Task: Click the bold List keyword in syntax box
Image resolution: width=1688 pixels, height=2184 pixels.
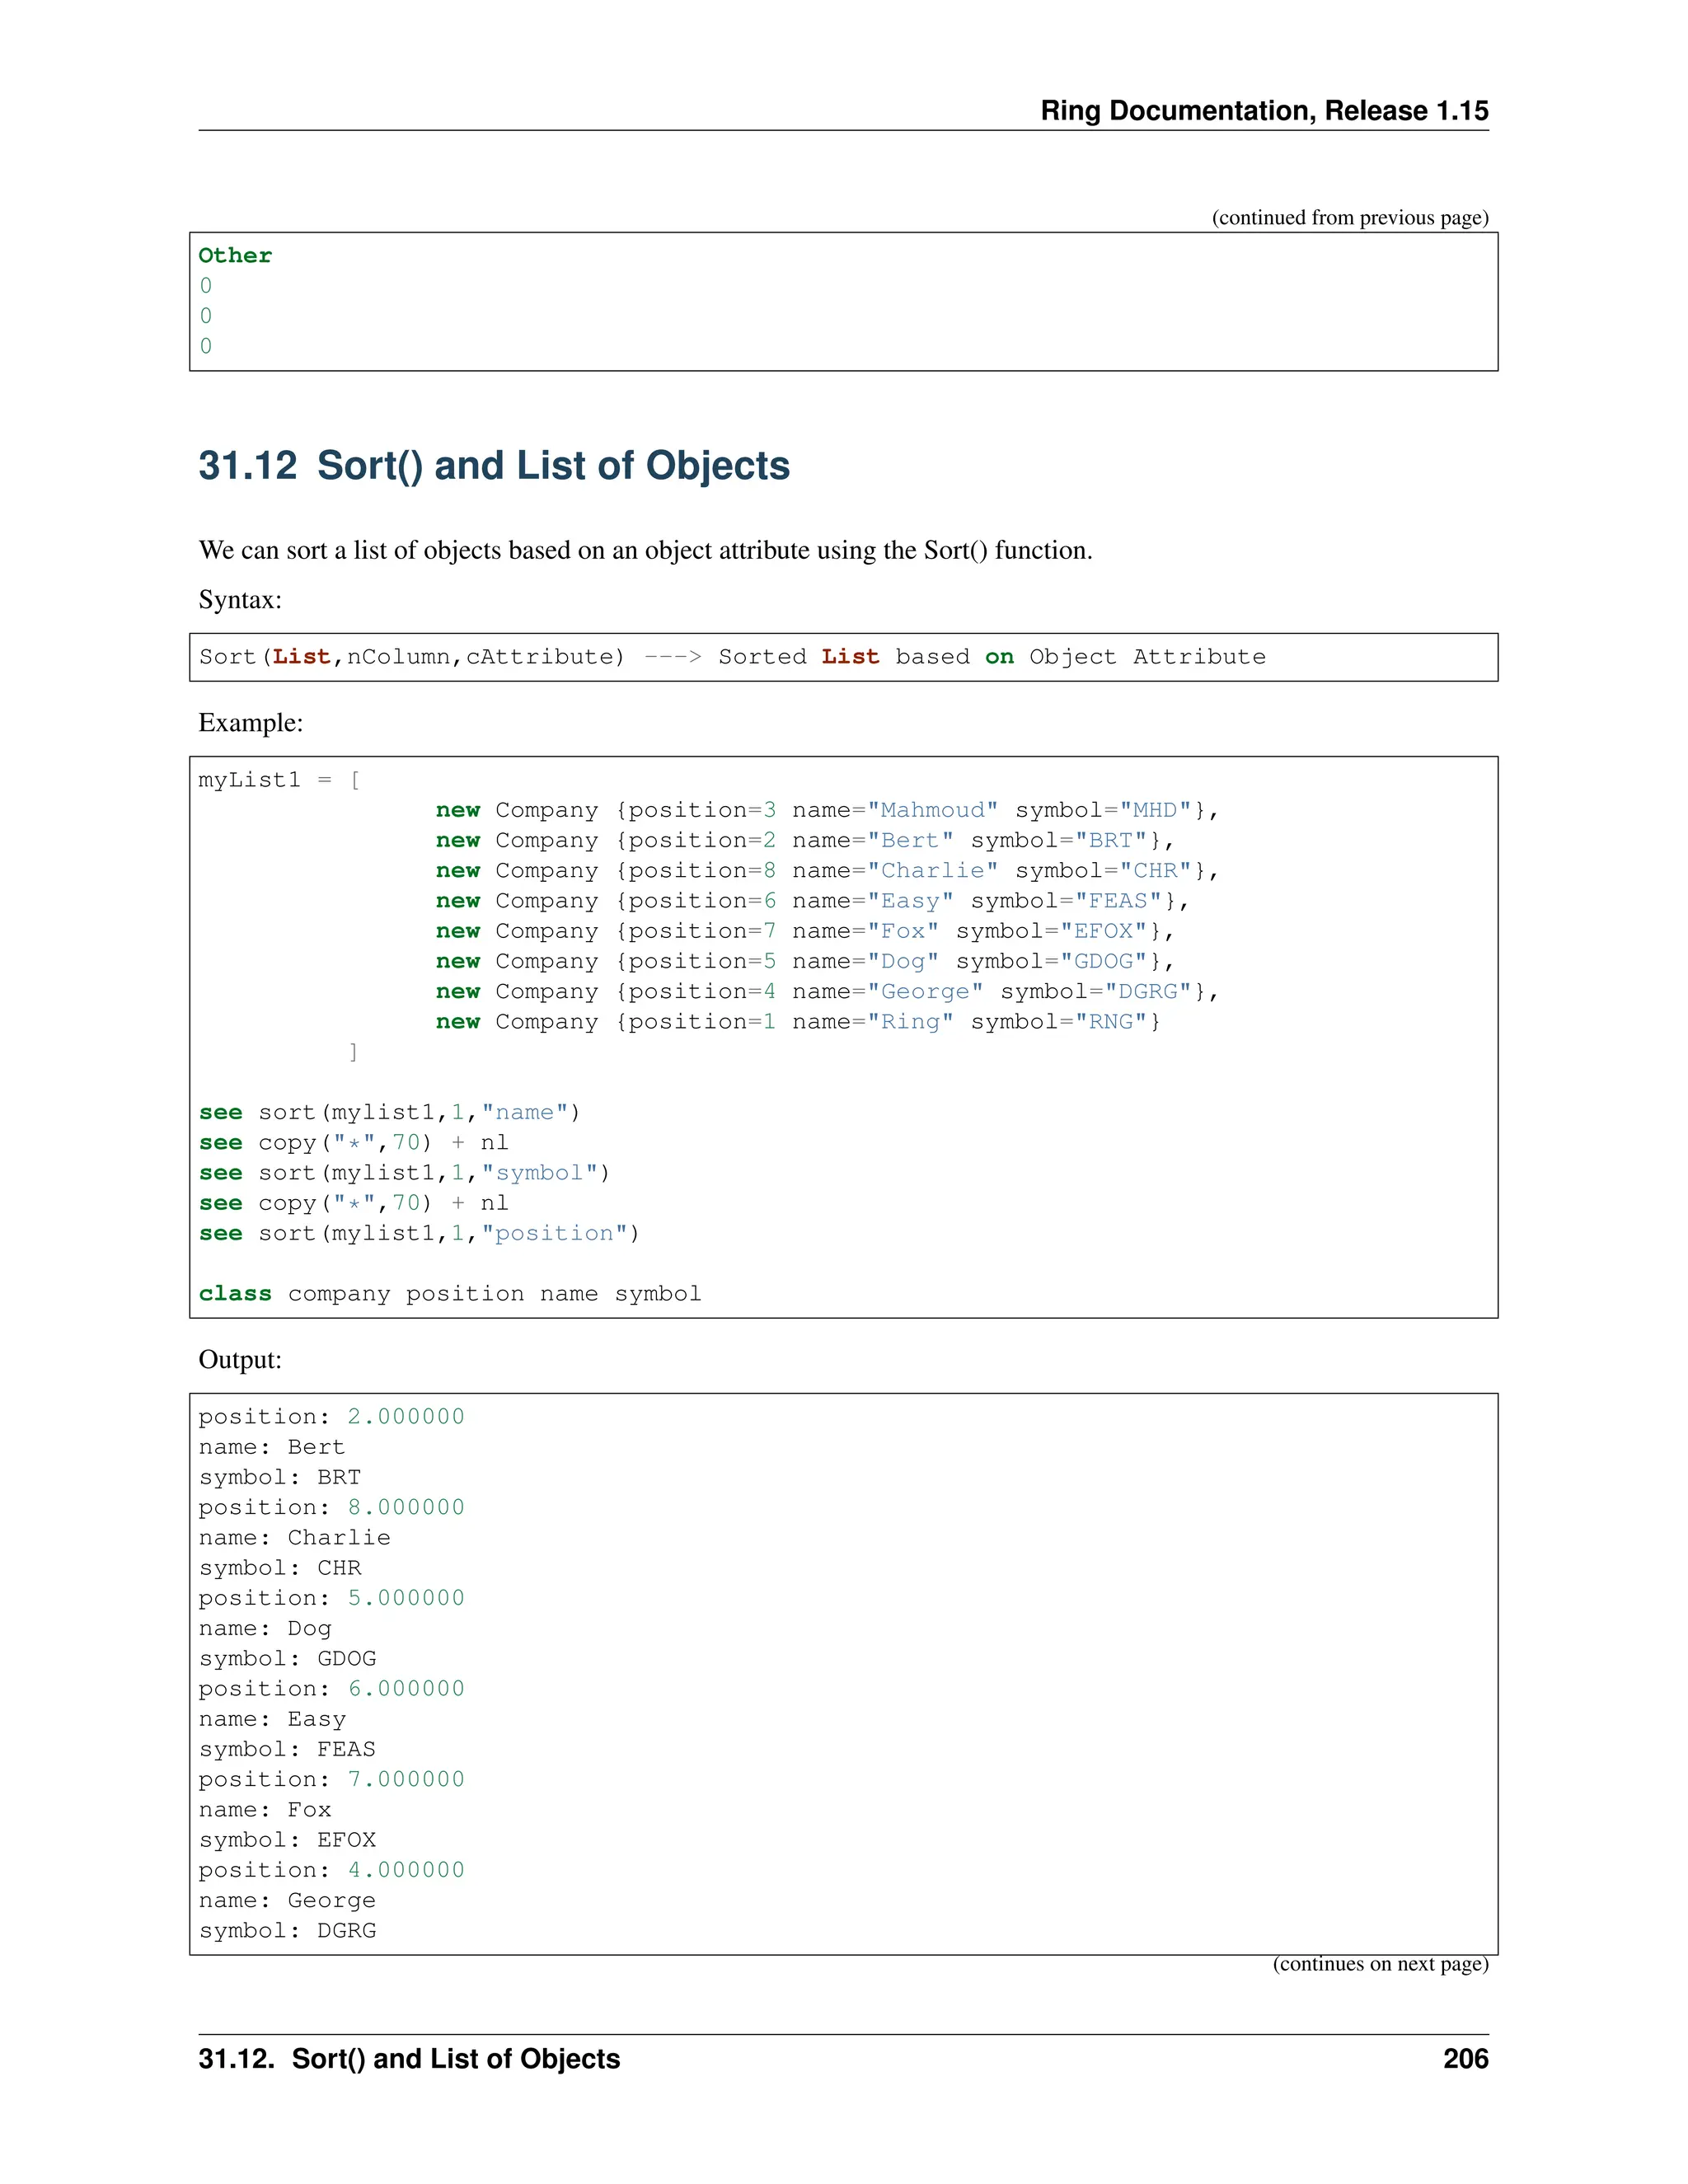Action: (x=301, y=657)
